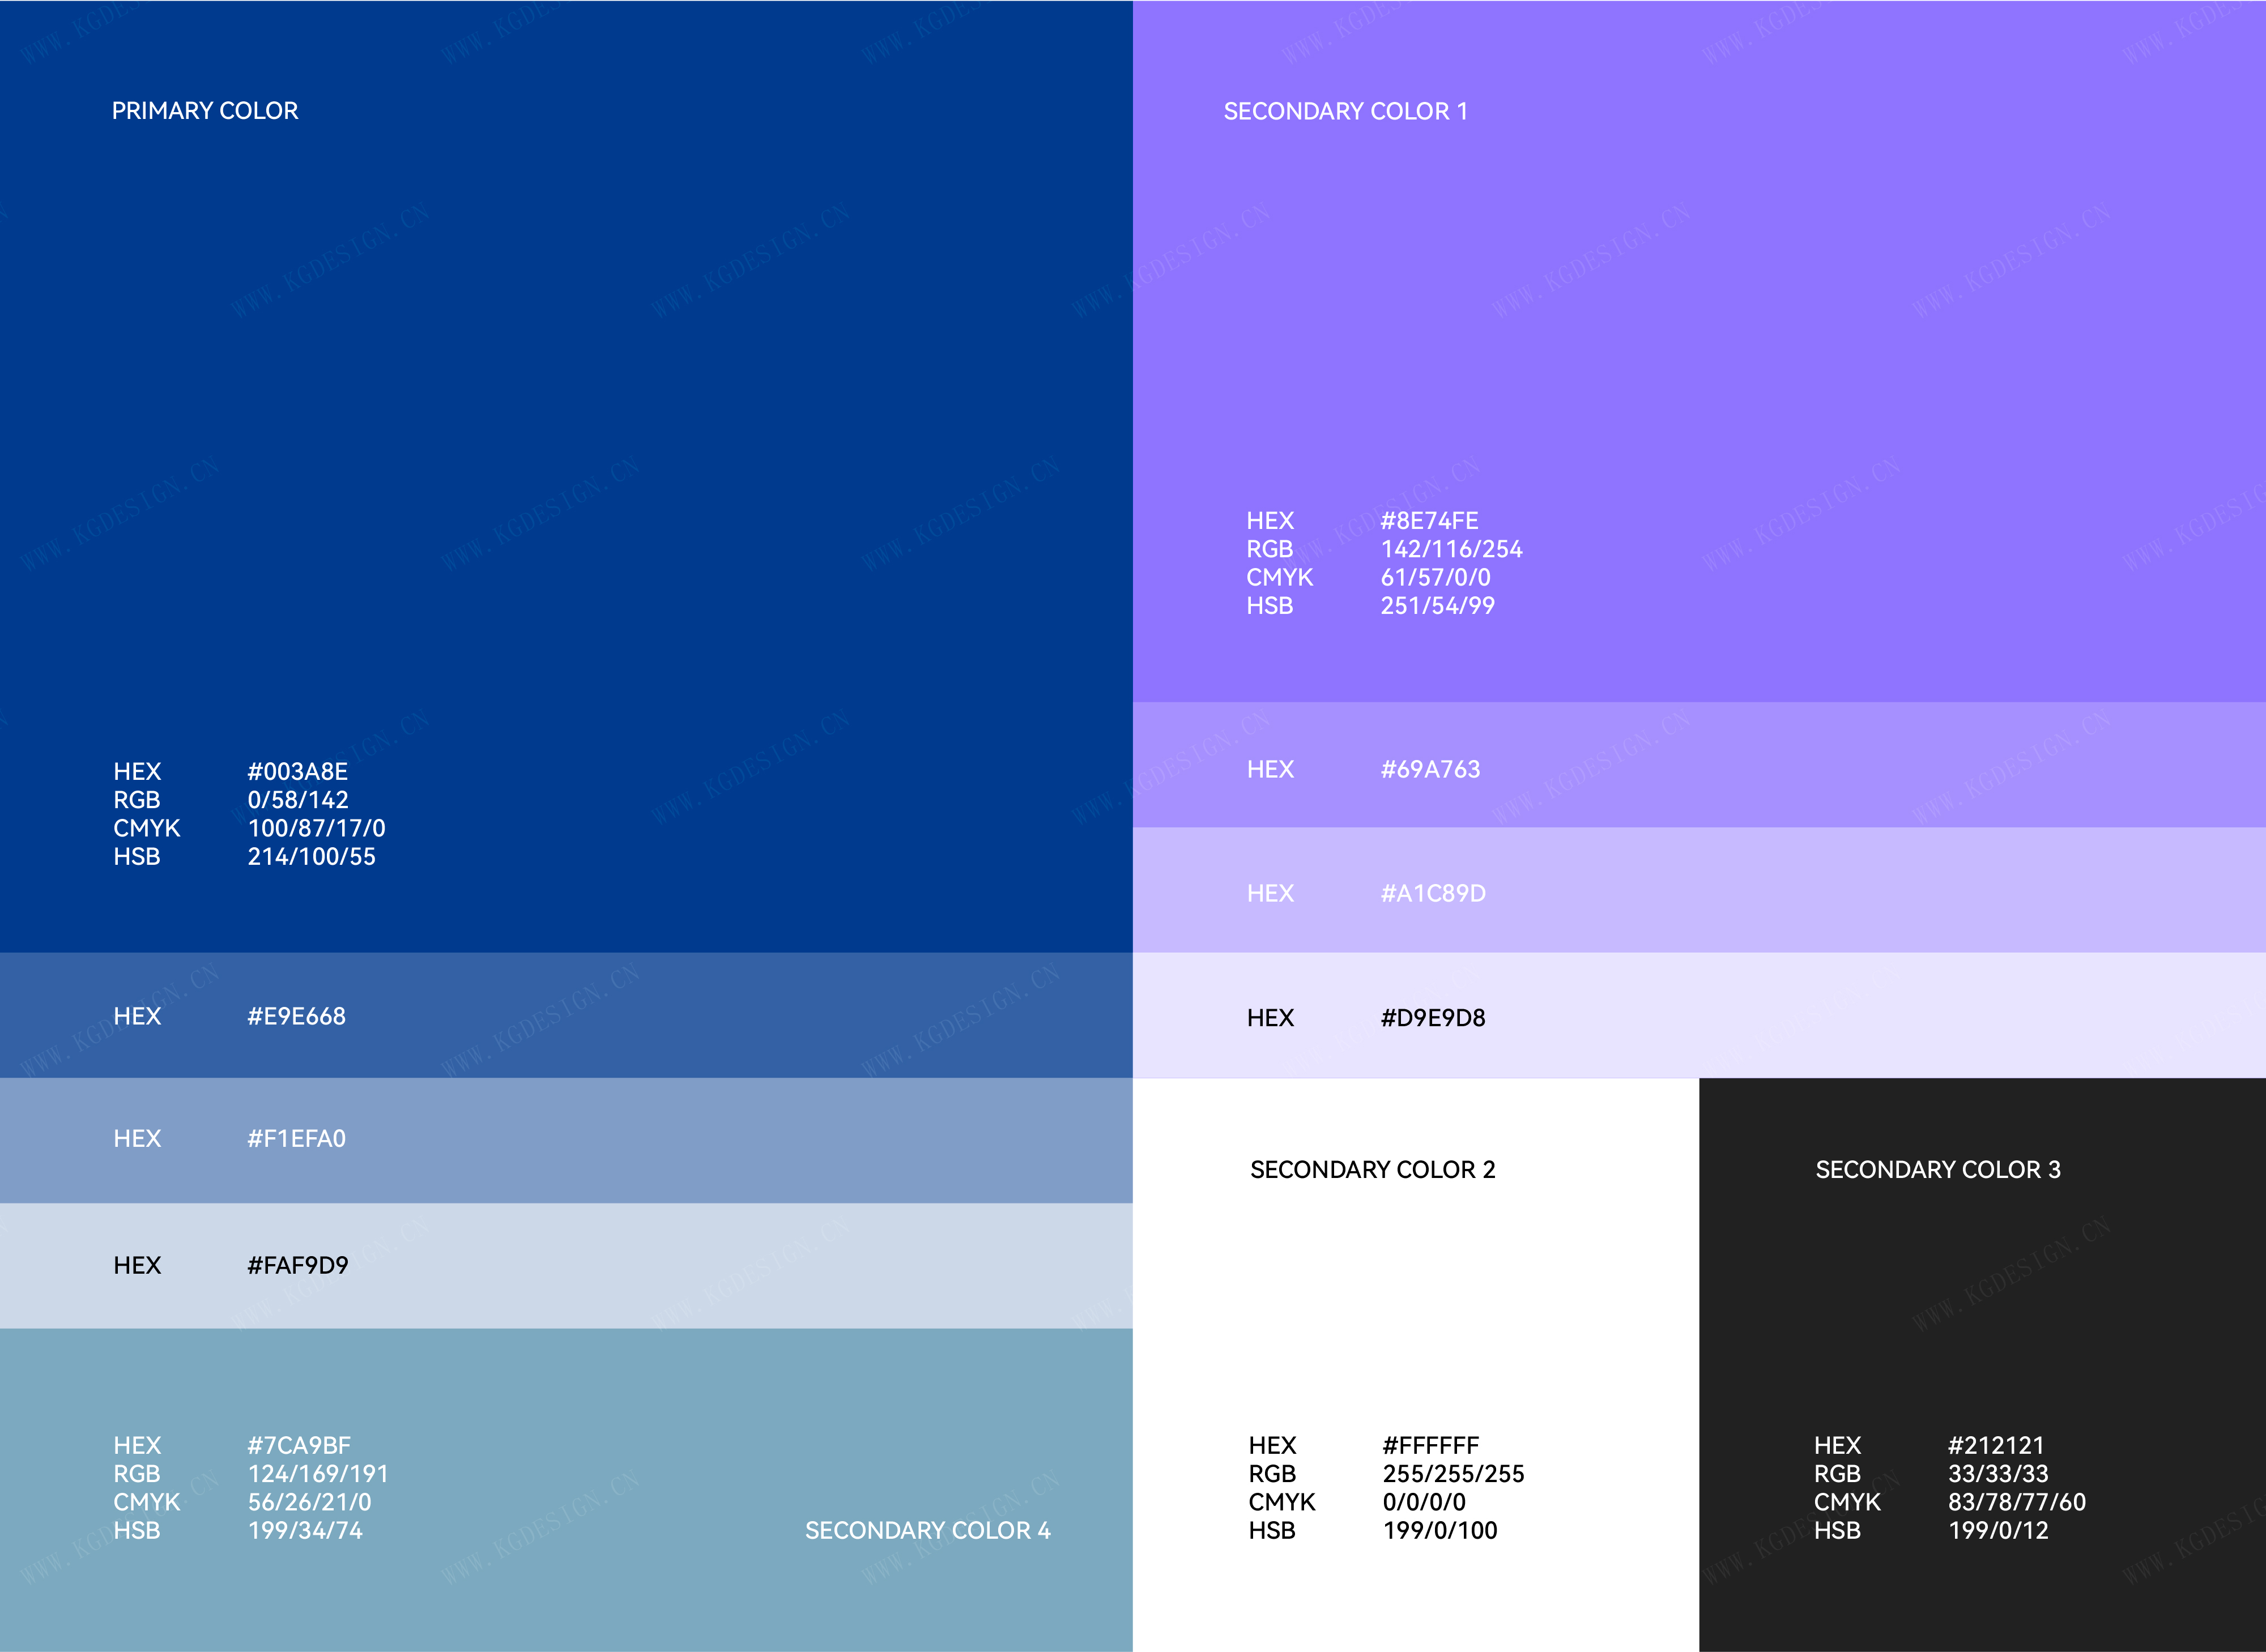
Task: Select hex value #FFFFFF
Action: pos(1431,1446)
